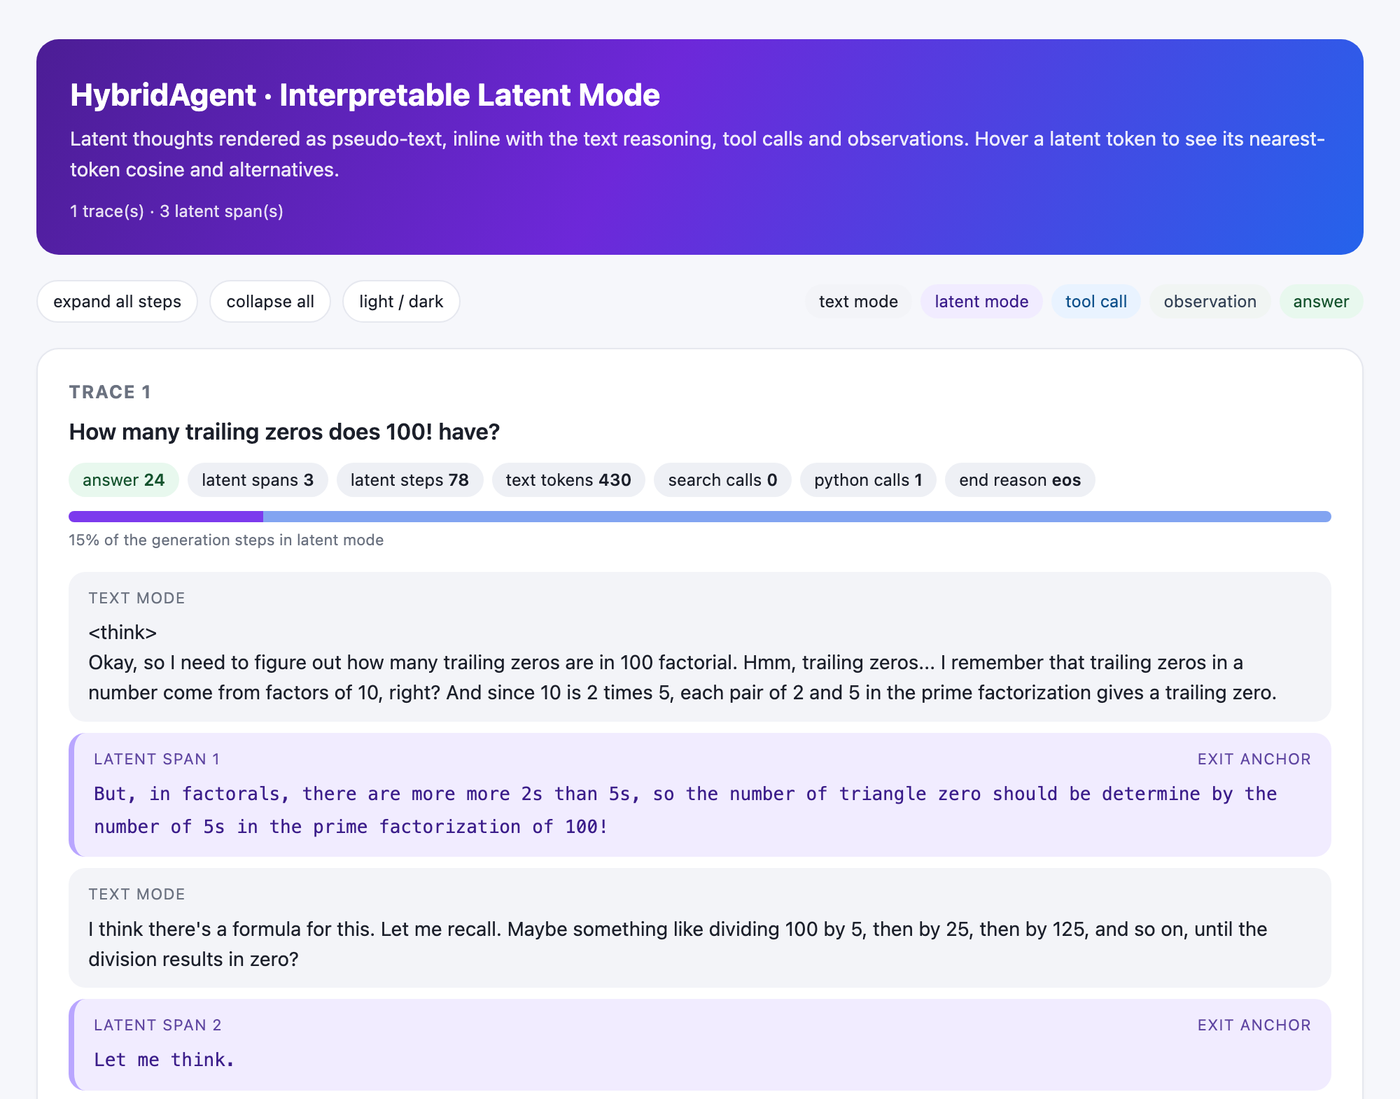Select the text mode legend chip
The width and height of the screenshot is (1400, 1099).
coord(858,301)
